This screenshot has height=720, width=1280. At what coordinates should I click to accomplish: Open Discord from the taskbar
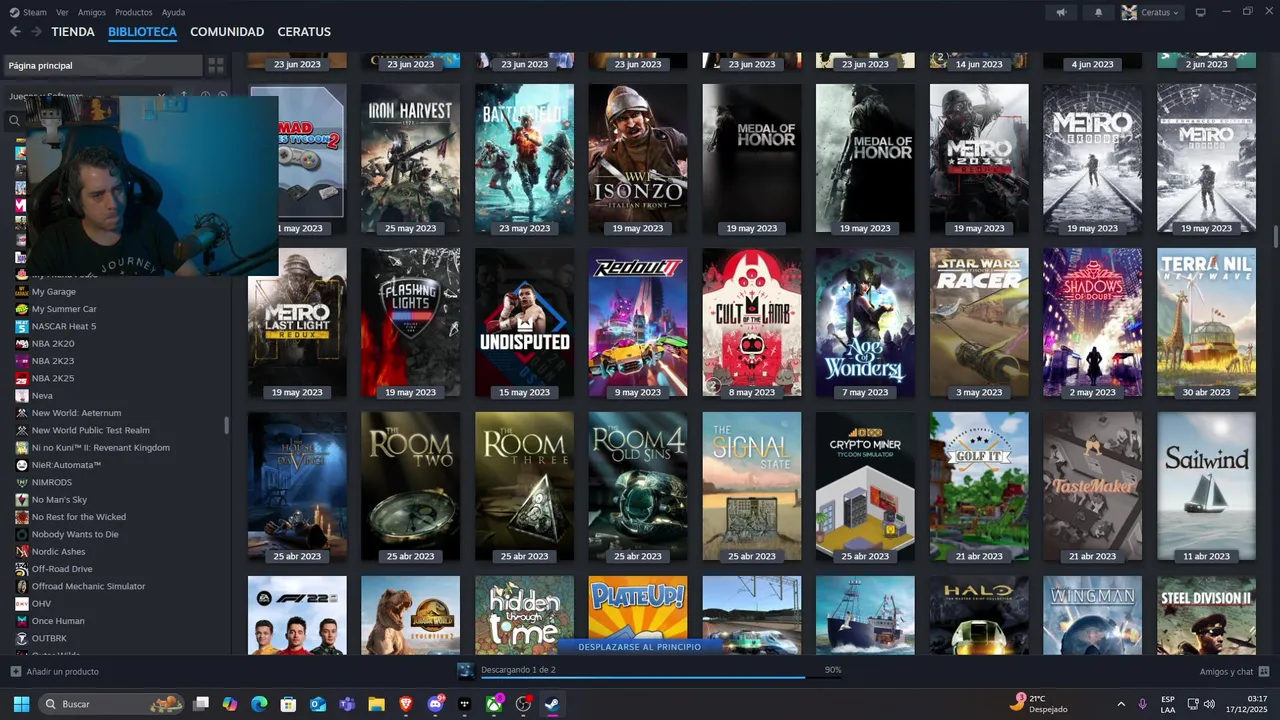tap(435, 704)
